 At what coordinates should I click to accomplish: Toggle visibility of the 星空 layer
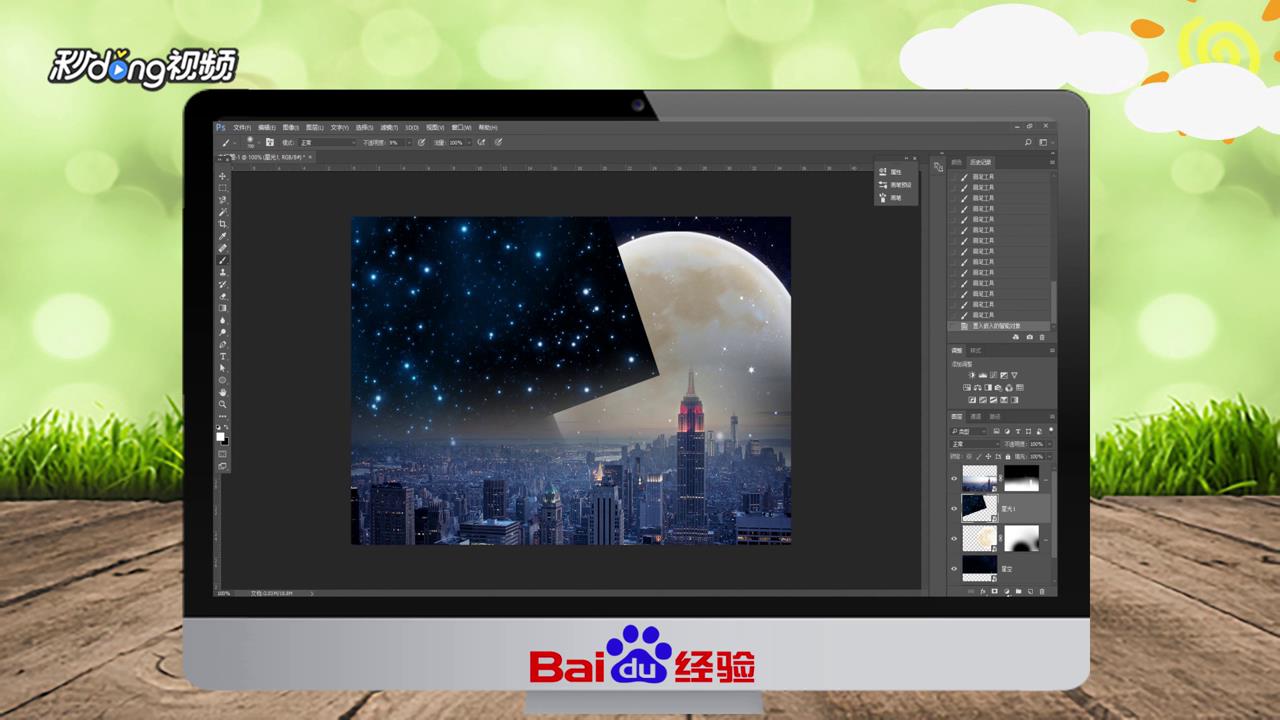click(954, 568)
